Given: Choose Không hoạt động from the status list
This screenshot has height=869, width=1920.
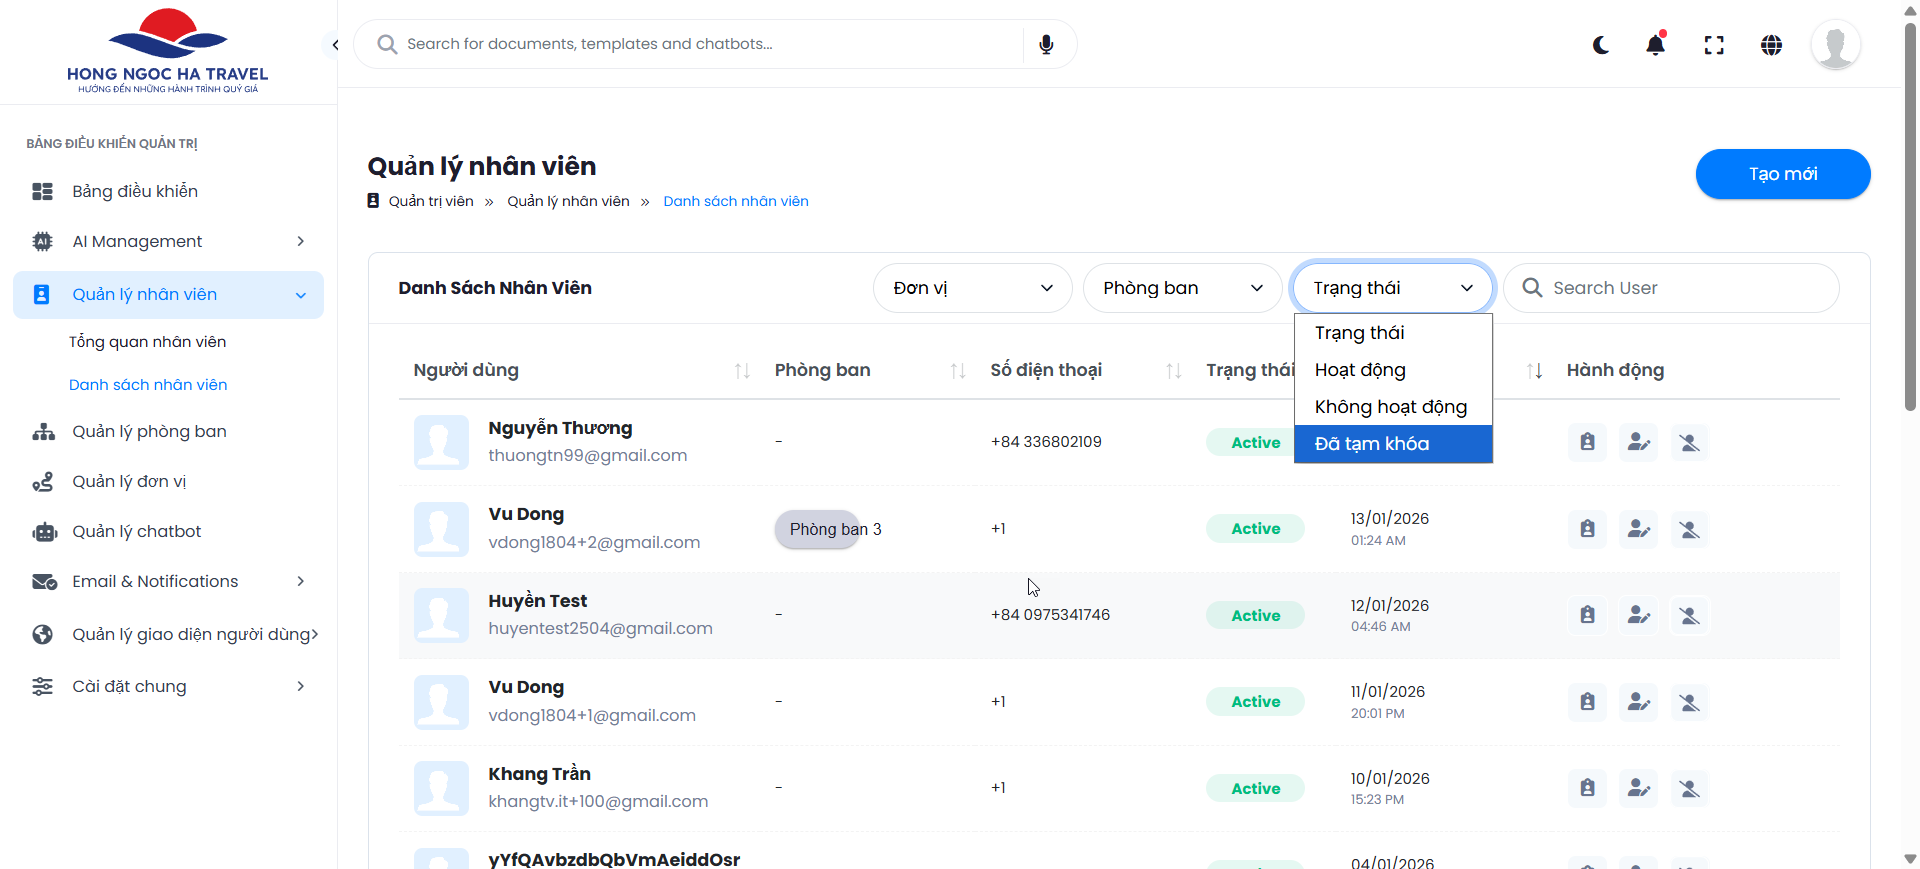Looking at the screenshot, I should (1392, 407).
